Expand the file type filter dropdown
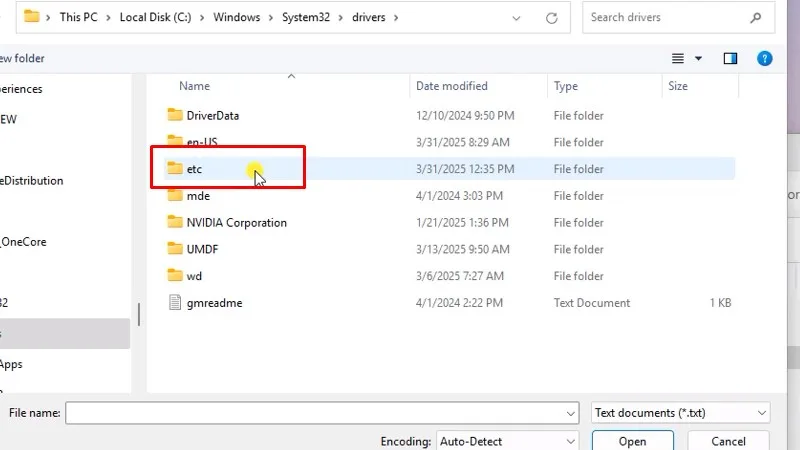Screen dimensions: 800x450 click(763, 412)
